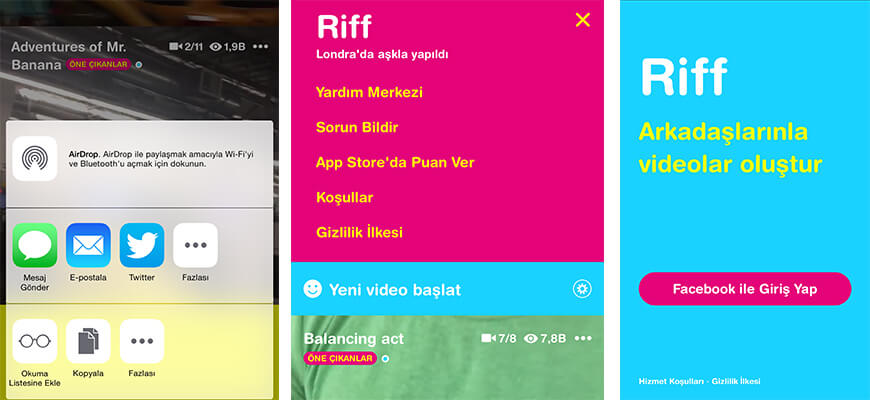The width and height of the screenshot is (870, 400).
Task: Add to reading list with glasses icon
Action: click(35, 341)
